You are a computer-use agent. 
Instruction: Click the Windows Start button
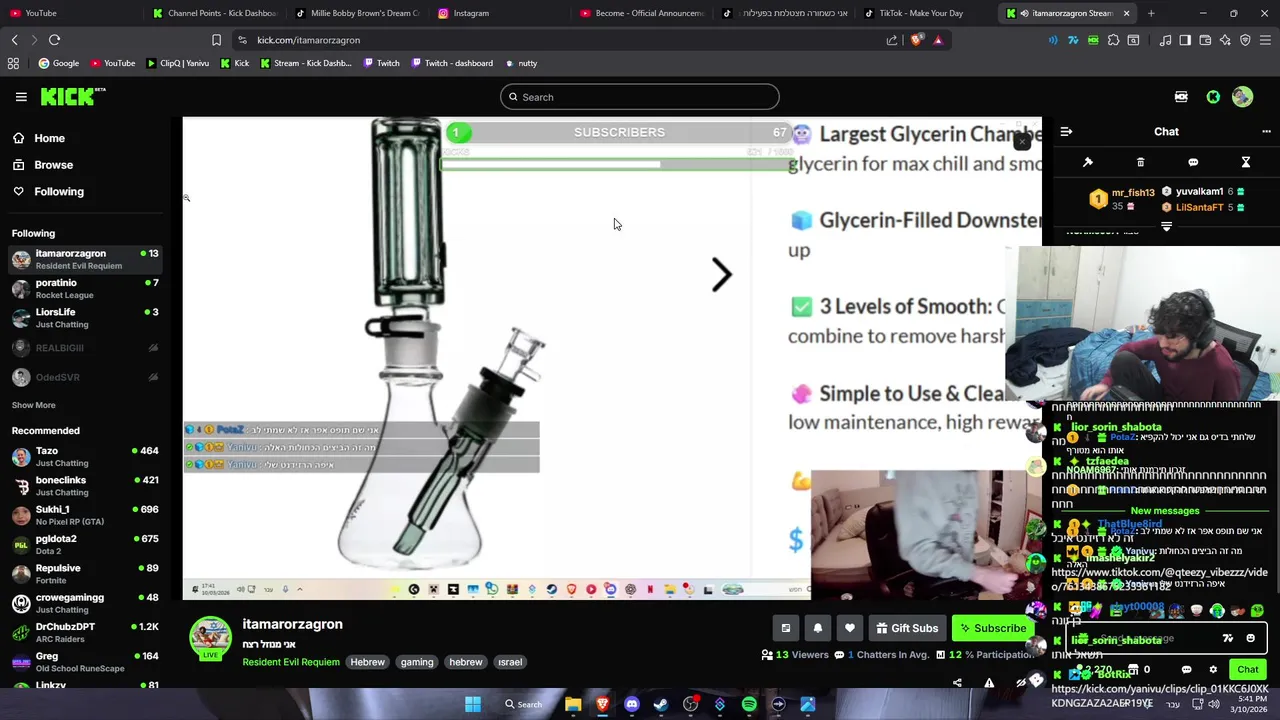pos(472,704)
